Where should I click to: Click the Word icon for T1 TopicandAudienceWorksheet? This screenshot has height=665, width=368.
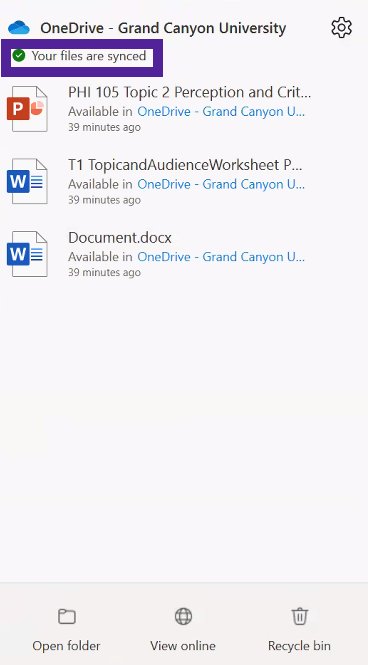tap(27, 182)
